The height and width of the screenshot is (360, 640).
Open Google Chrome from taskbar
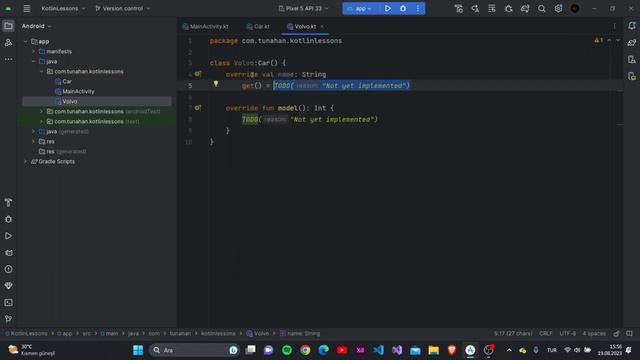click(x=305, y=350)
